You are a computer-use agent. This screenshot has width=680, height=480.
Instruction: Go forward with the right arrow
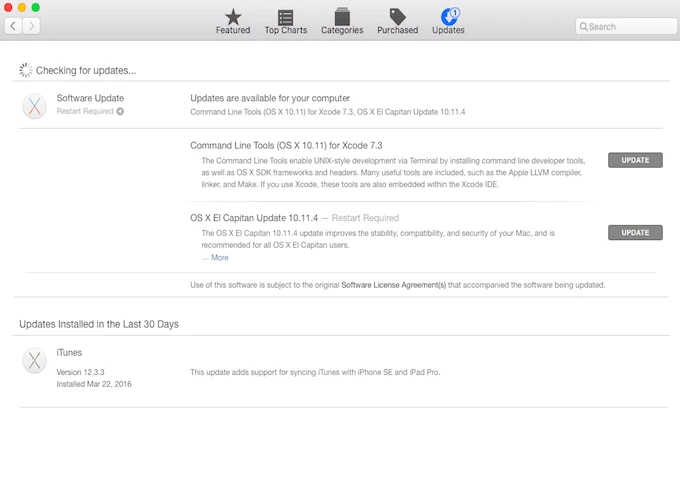point(31,26)
